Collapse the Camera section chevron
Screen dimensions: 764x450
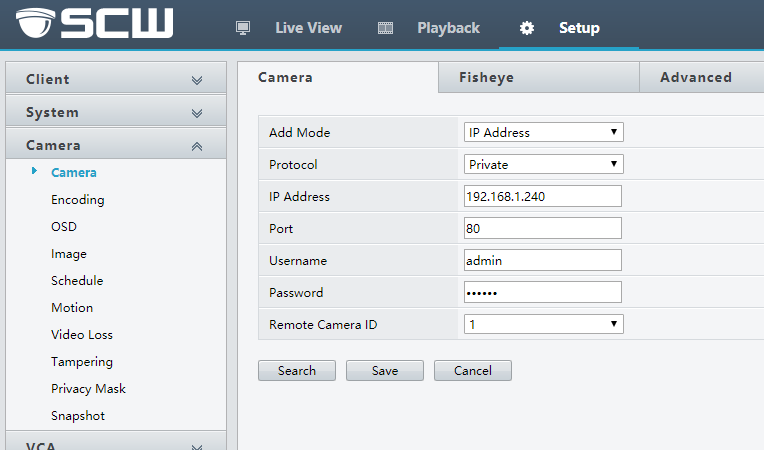(197, 146)
